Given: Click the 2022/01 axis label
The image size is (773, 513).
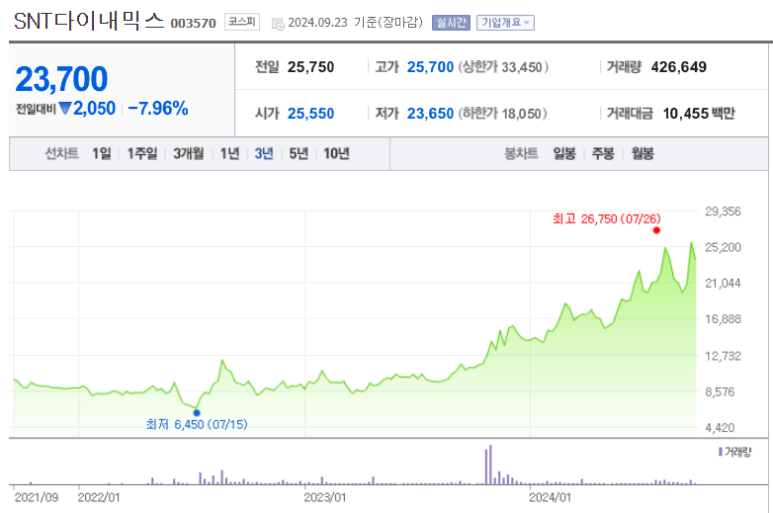Looking at the screenshot, I should (x=99, y=497).
